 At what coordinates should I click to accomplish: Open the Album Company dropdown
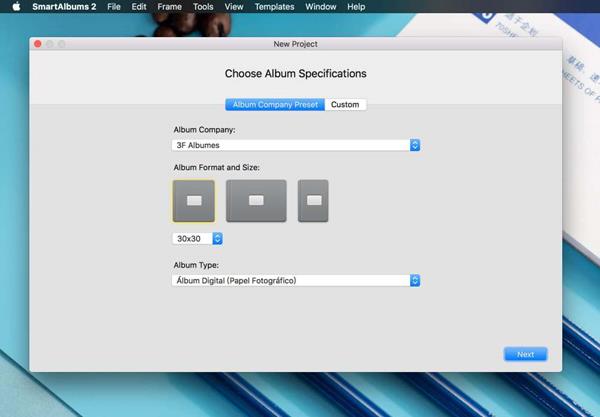click(296, 145)
